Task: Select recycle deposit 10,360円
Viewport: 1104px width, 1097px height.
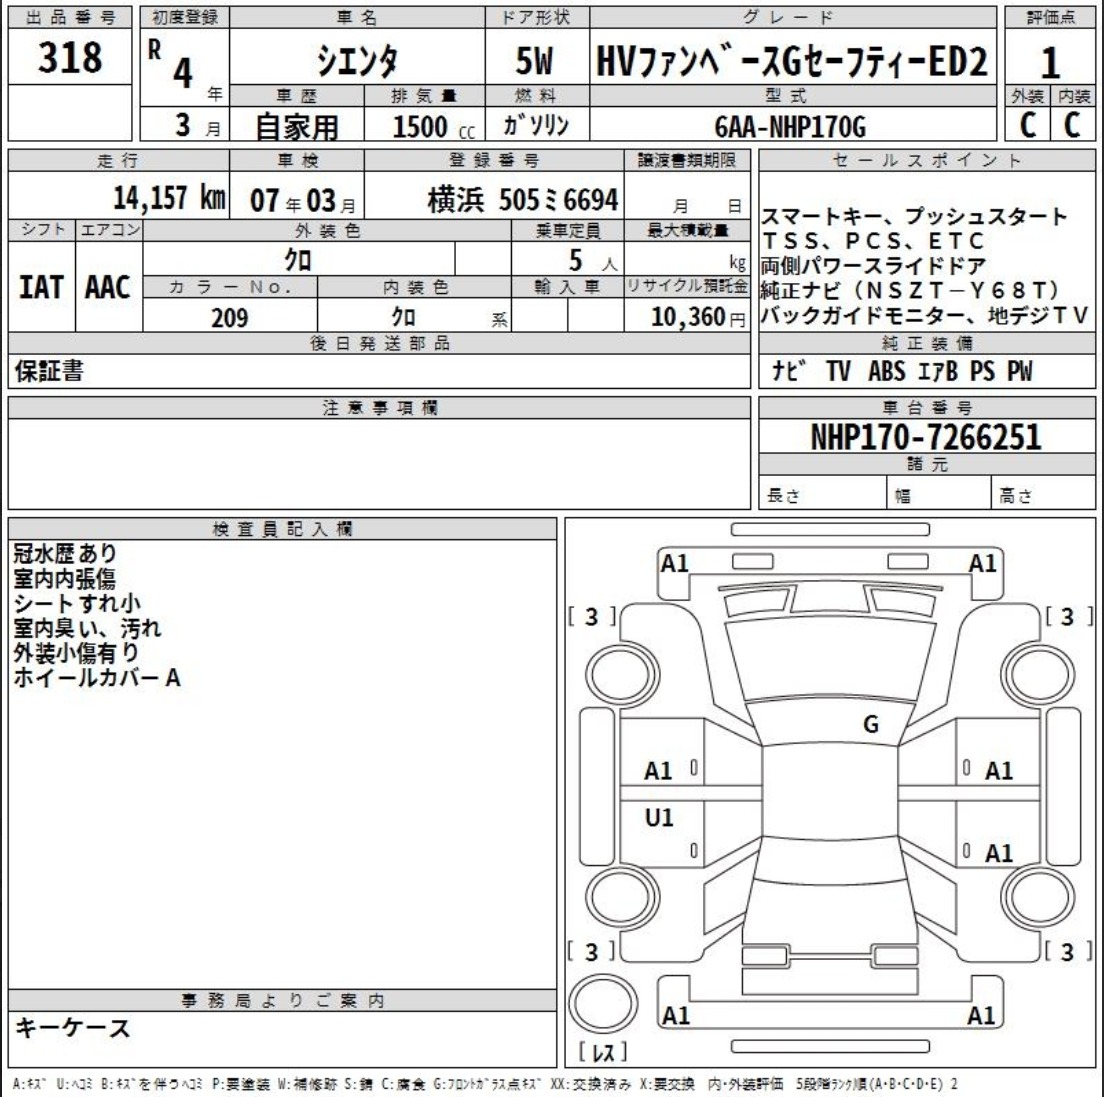Action: click(698, 318)
